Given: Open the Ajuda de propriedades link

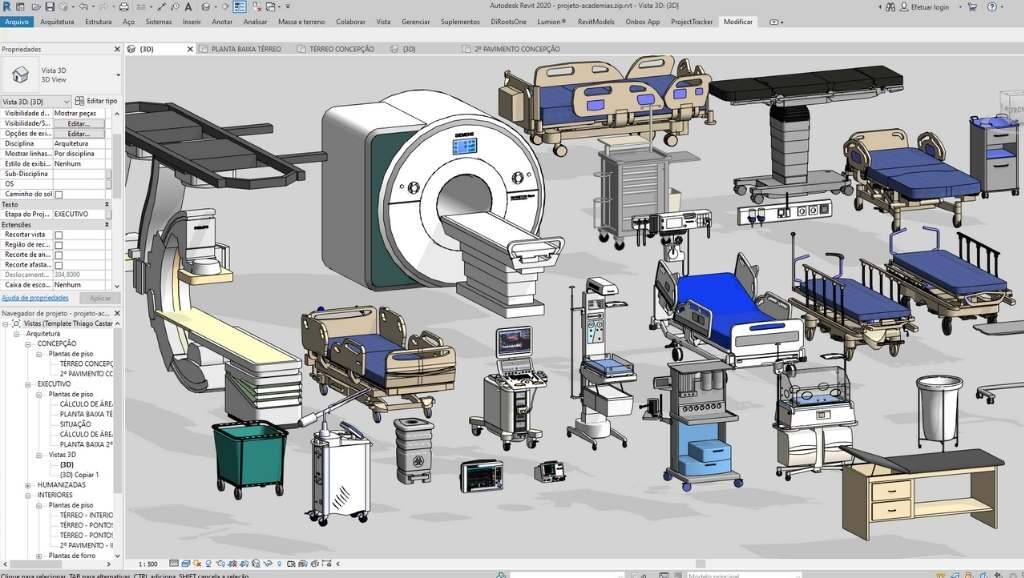Looking at the screenshot, I should pos(35,297).
